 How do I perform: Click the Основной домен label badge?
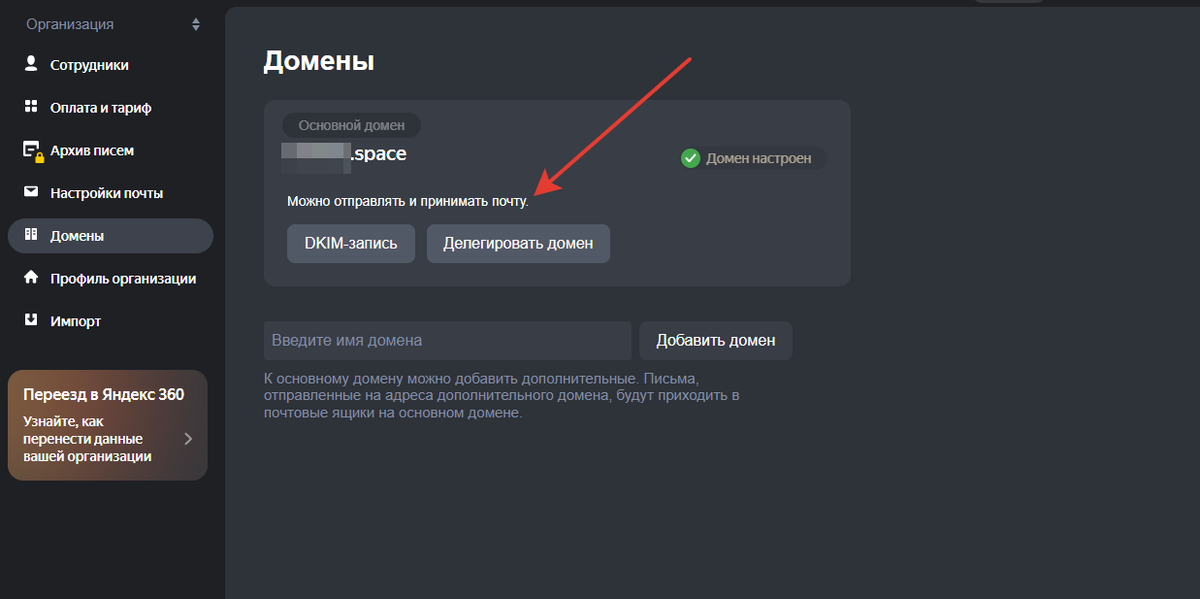coord(352,126)
